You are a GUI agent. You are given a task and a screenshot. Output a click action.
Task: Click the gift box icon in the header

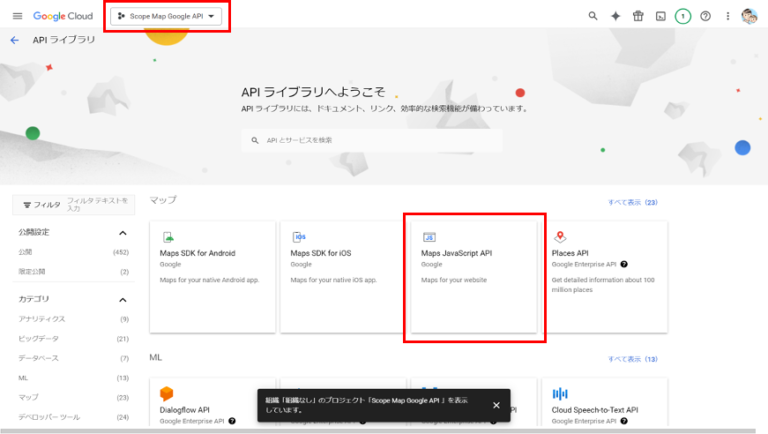pyautogui.click(x=638, y=16)
